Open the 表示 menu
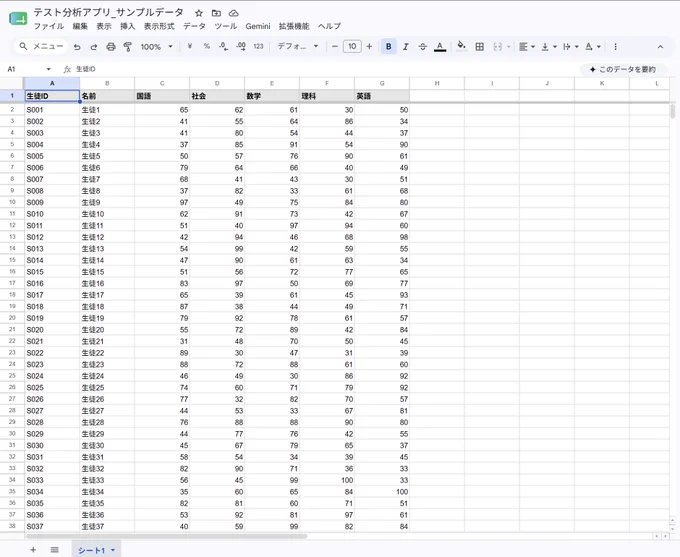Screen dimensions: 680x557 (104, 26)
